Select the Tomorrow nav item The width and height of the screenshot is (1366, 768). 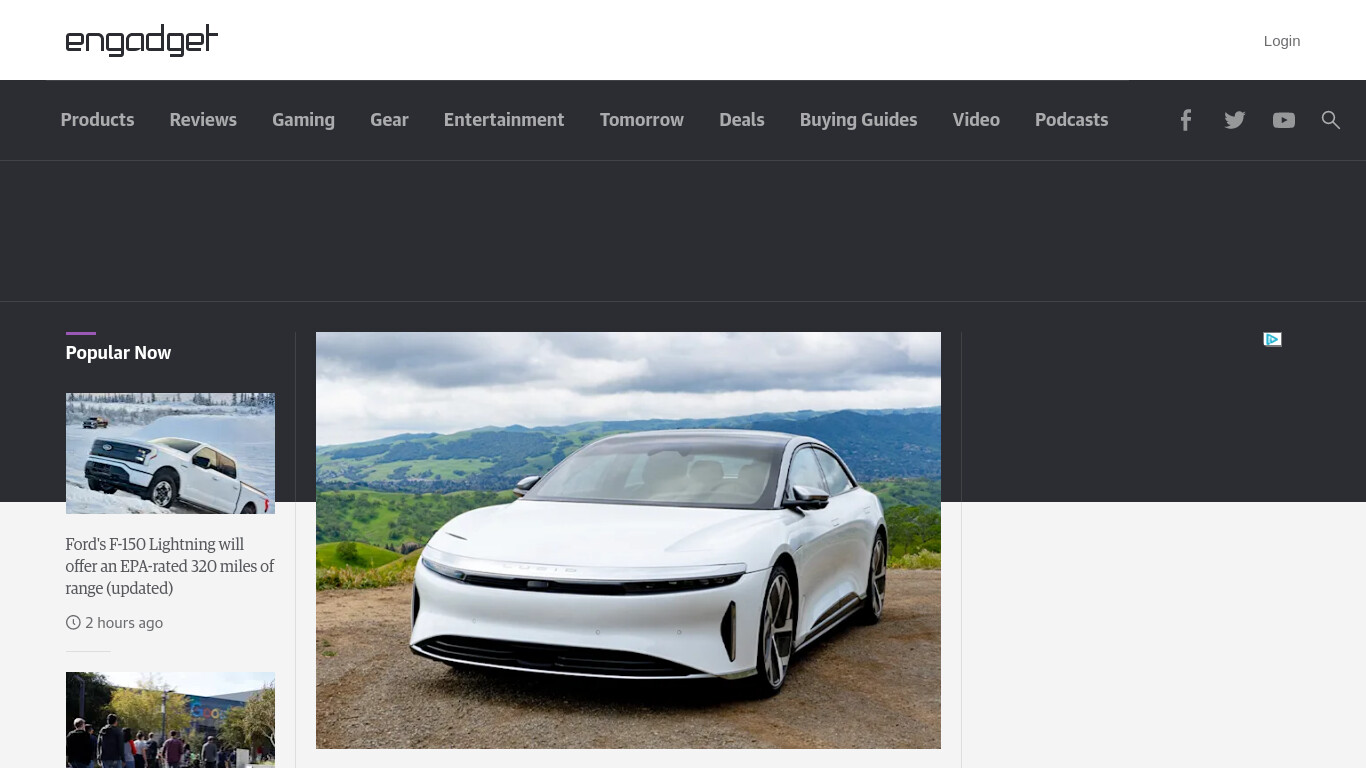point(642,120)
